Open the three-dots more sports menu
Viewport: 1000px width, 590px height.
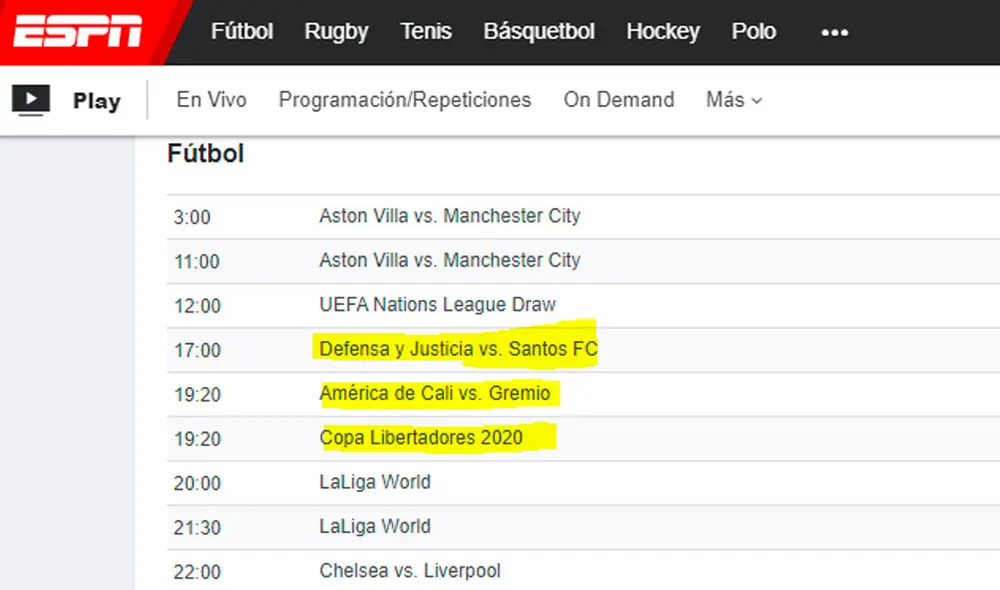(x=834, y=32)
